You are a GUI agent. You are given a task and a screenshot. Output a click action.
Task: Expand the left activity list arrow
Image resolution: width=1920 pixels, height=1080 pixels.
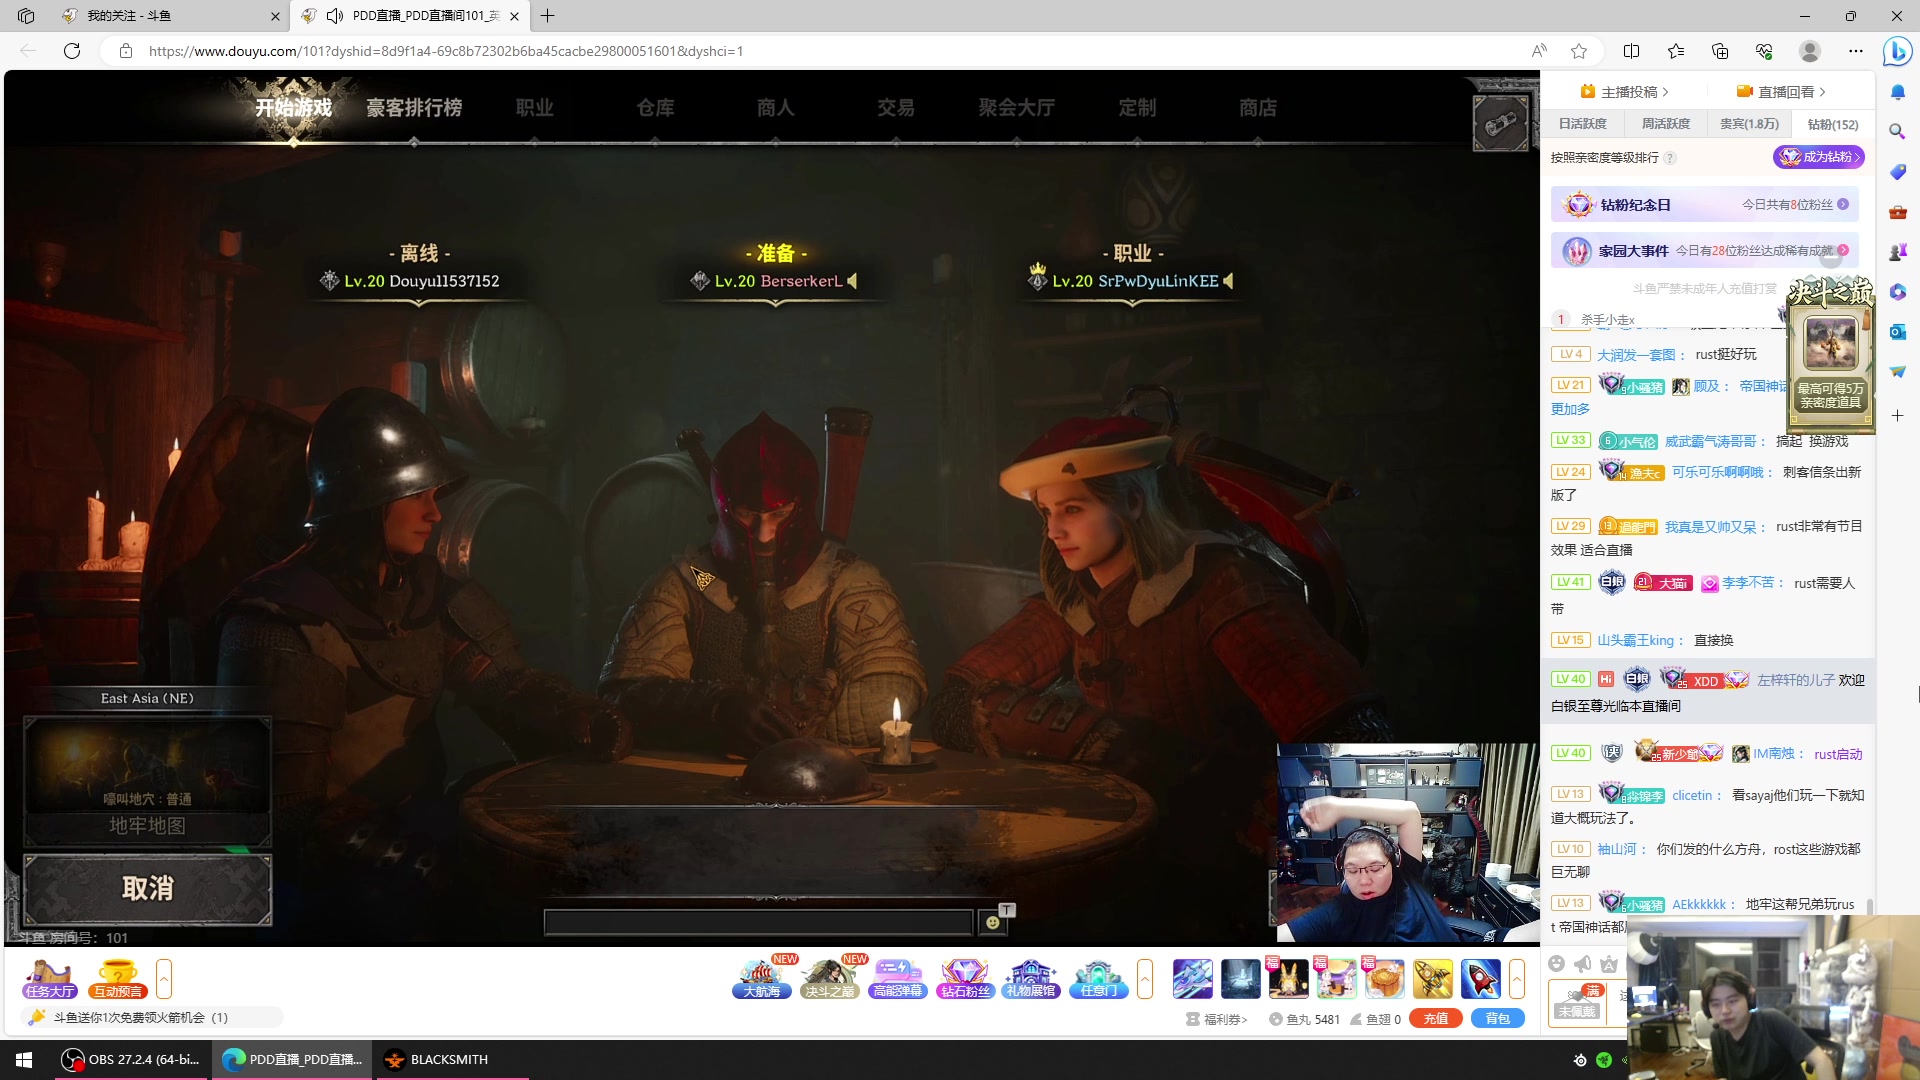pyautogui.click(x=164, y=979)
